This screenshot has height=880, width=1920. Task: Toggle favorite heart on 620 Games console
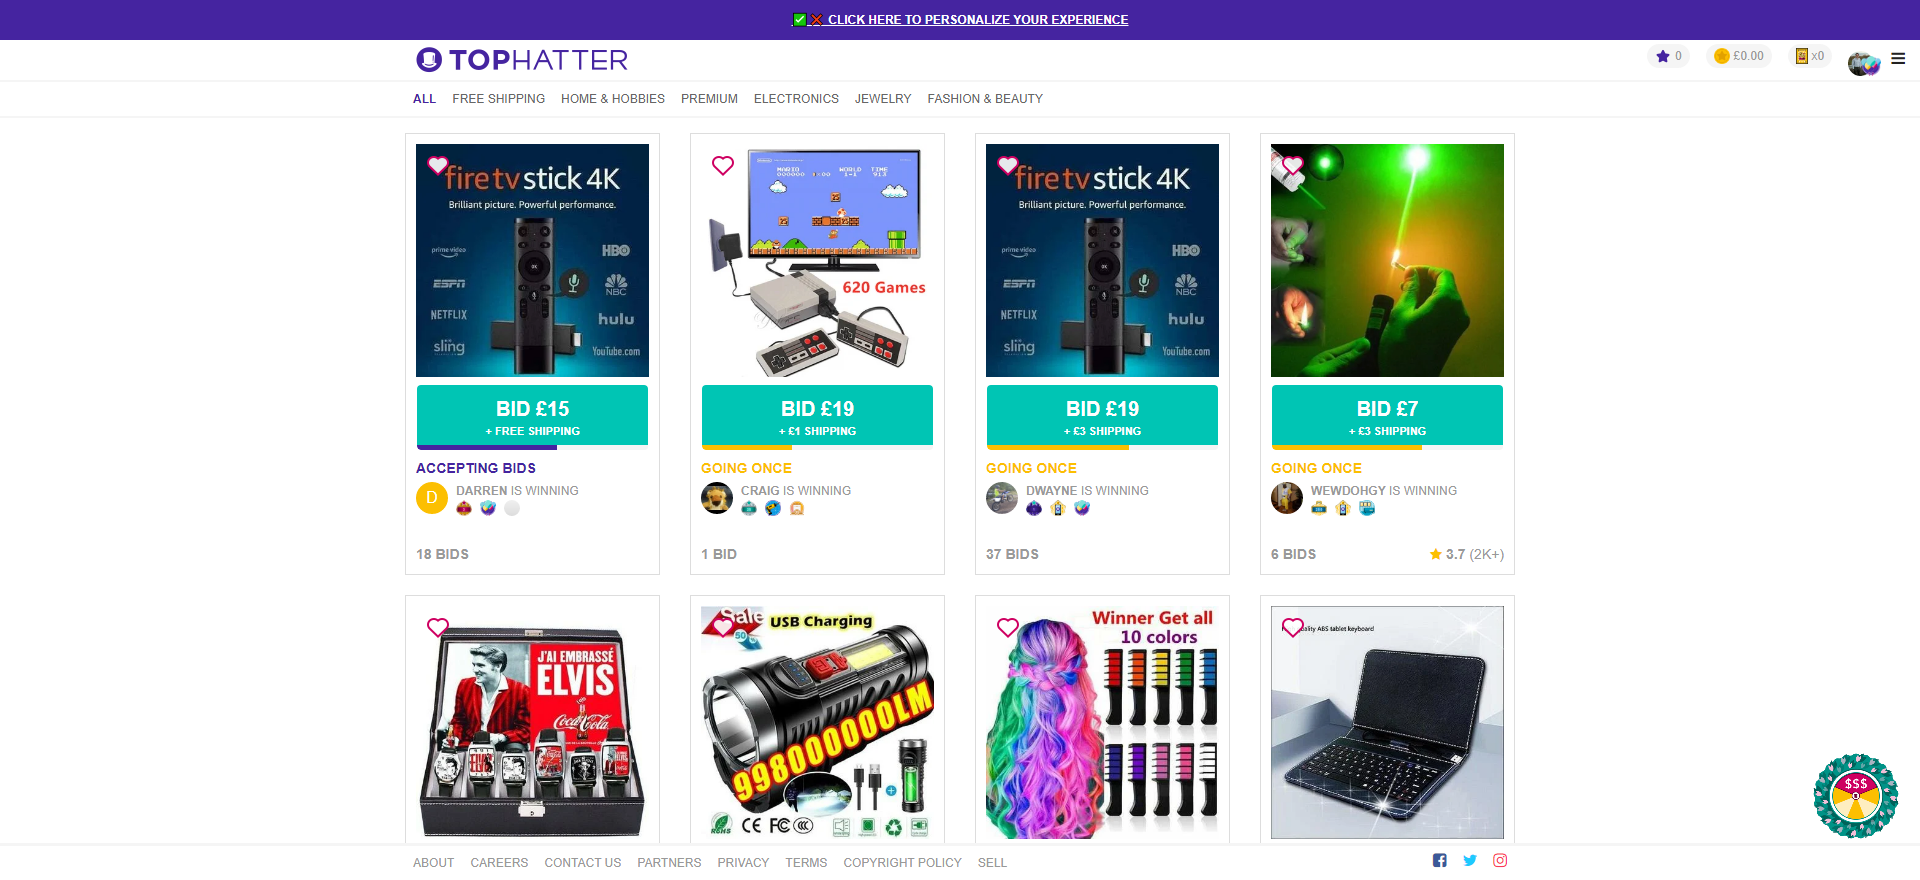point(723,165)
